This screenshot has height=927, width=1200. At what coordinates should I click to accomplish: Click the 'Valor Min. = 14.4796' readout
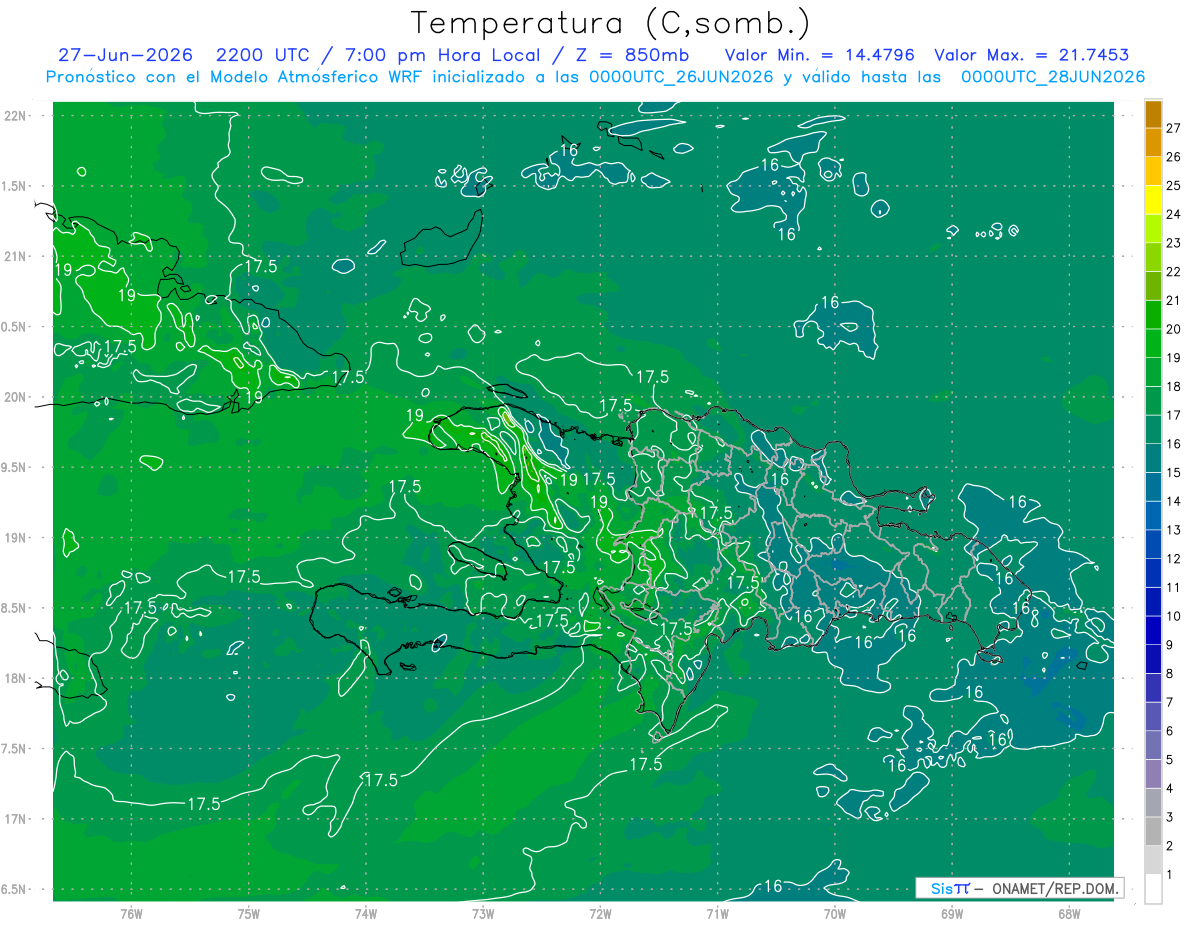pos(819,55)
